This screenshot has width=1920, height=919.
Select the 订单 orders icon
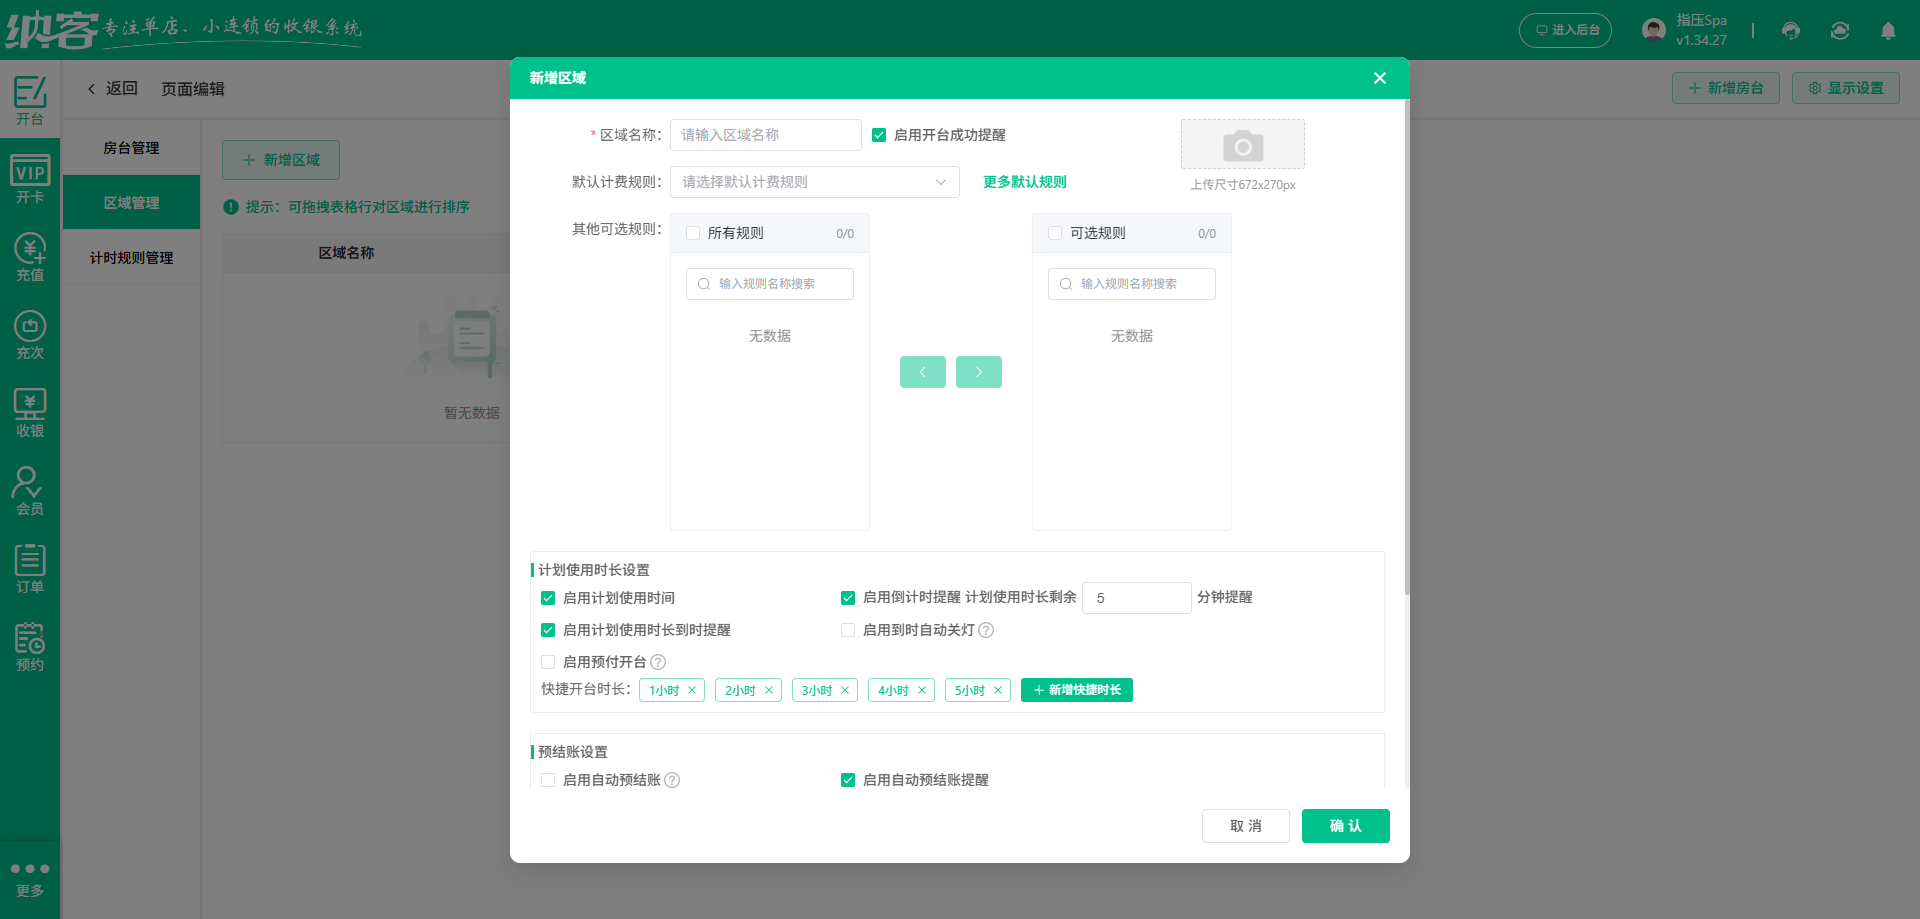29,568
